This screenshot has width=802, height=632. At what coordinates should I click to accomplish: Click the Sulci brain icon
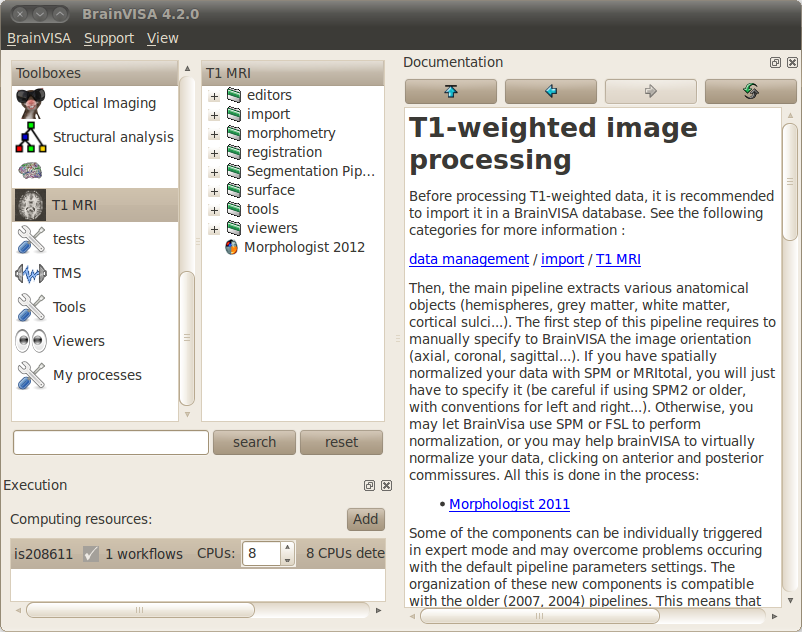(x=31, y=171)
